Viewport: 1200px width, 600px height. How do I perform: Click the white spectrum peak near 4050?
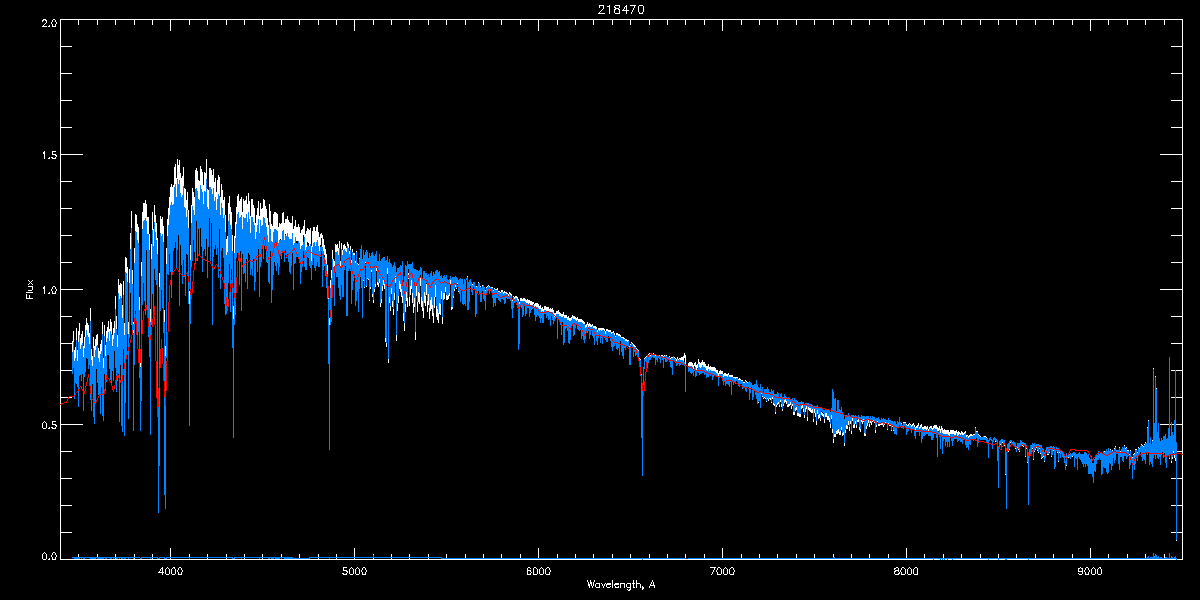point(178,175)
